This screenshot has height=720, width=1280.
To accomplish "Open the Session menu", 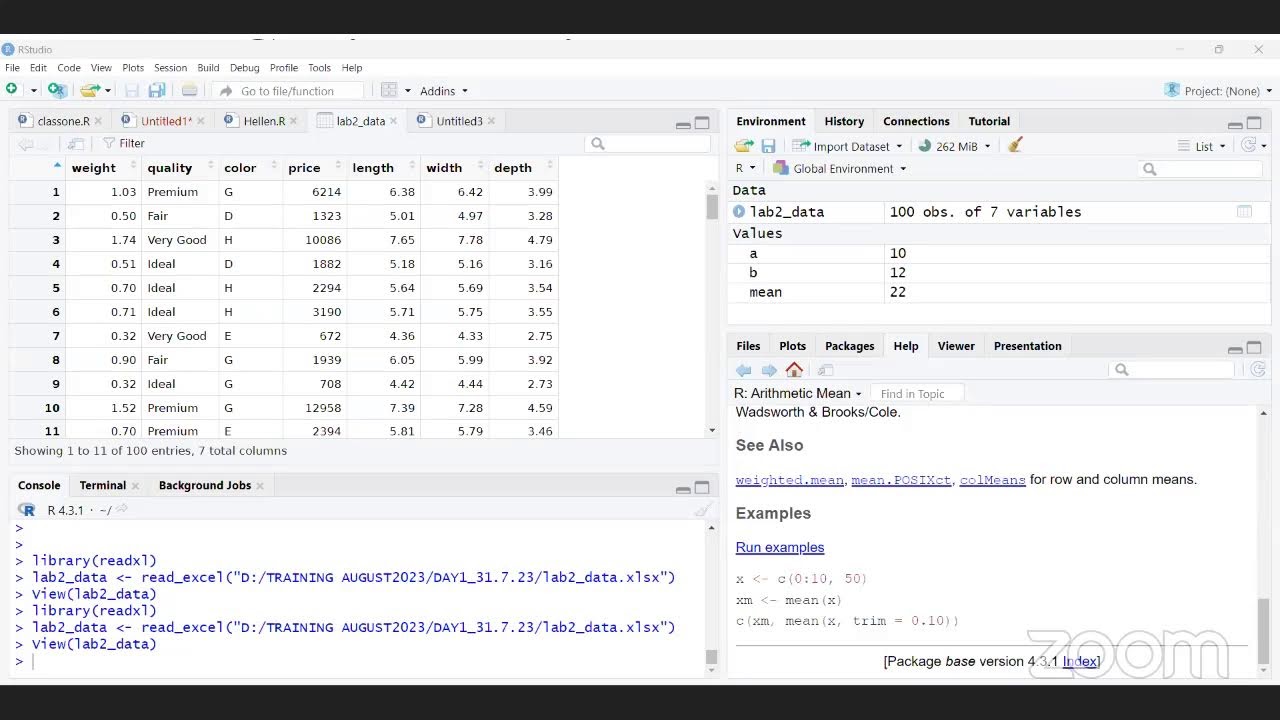I will [x=170, y=68].
